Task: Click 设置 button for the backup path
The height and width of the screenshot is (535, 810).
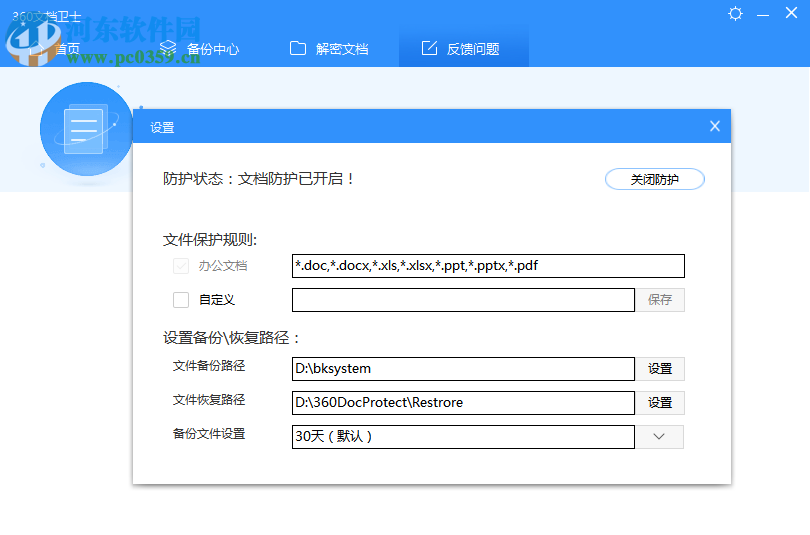Action: (660, 369)
